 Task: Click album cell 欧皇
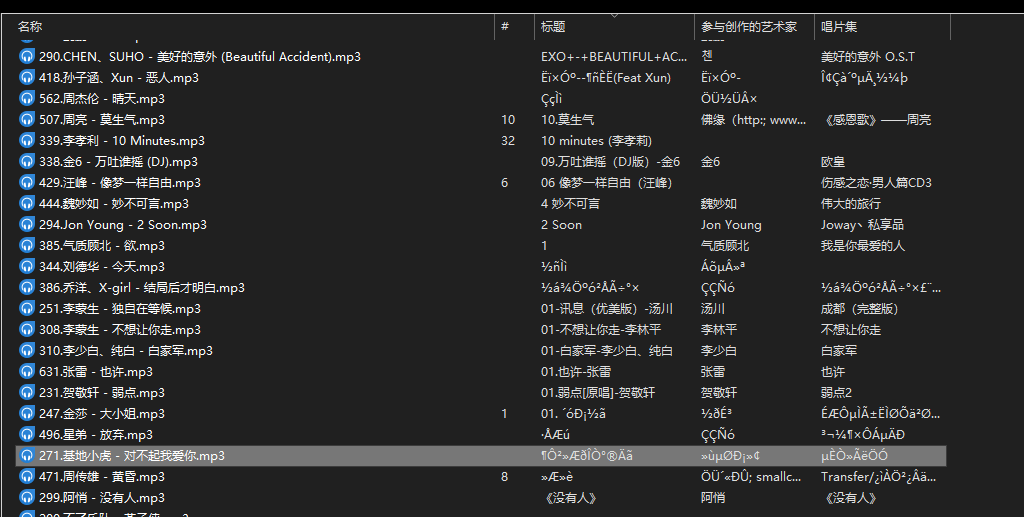[x=833, y=161]
